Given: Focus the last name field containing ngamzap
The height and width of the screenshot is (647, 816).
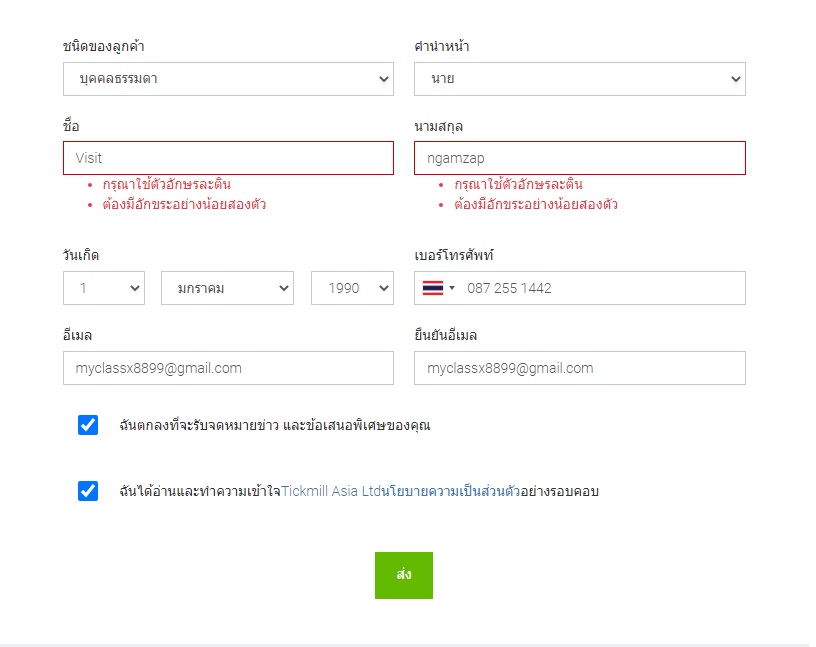Looking at the screenshot, I should pos(579,158).
